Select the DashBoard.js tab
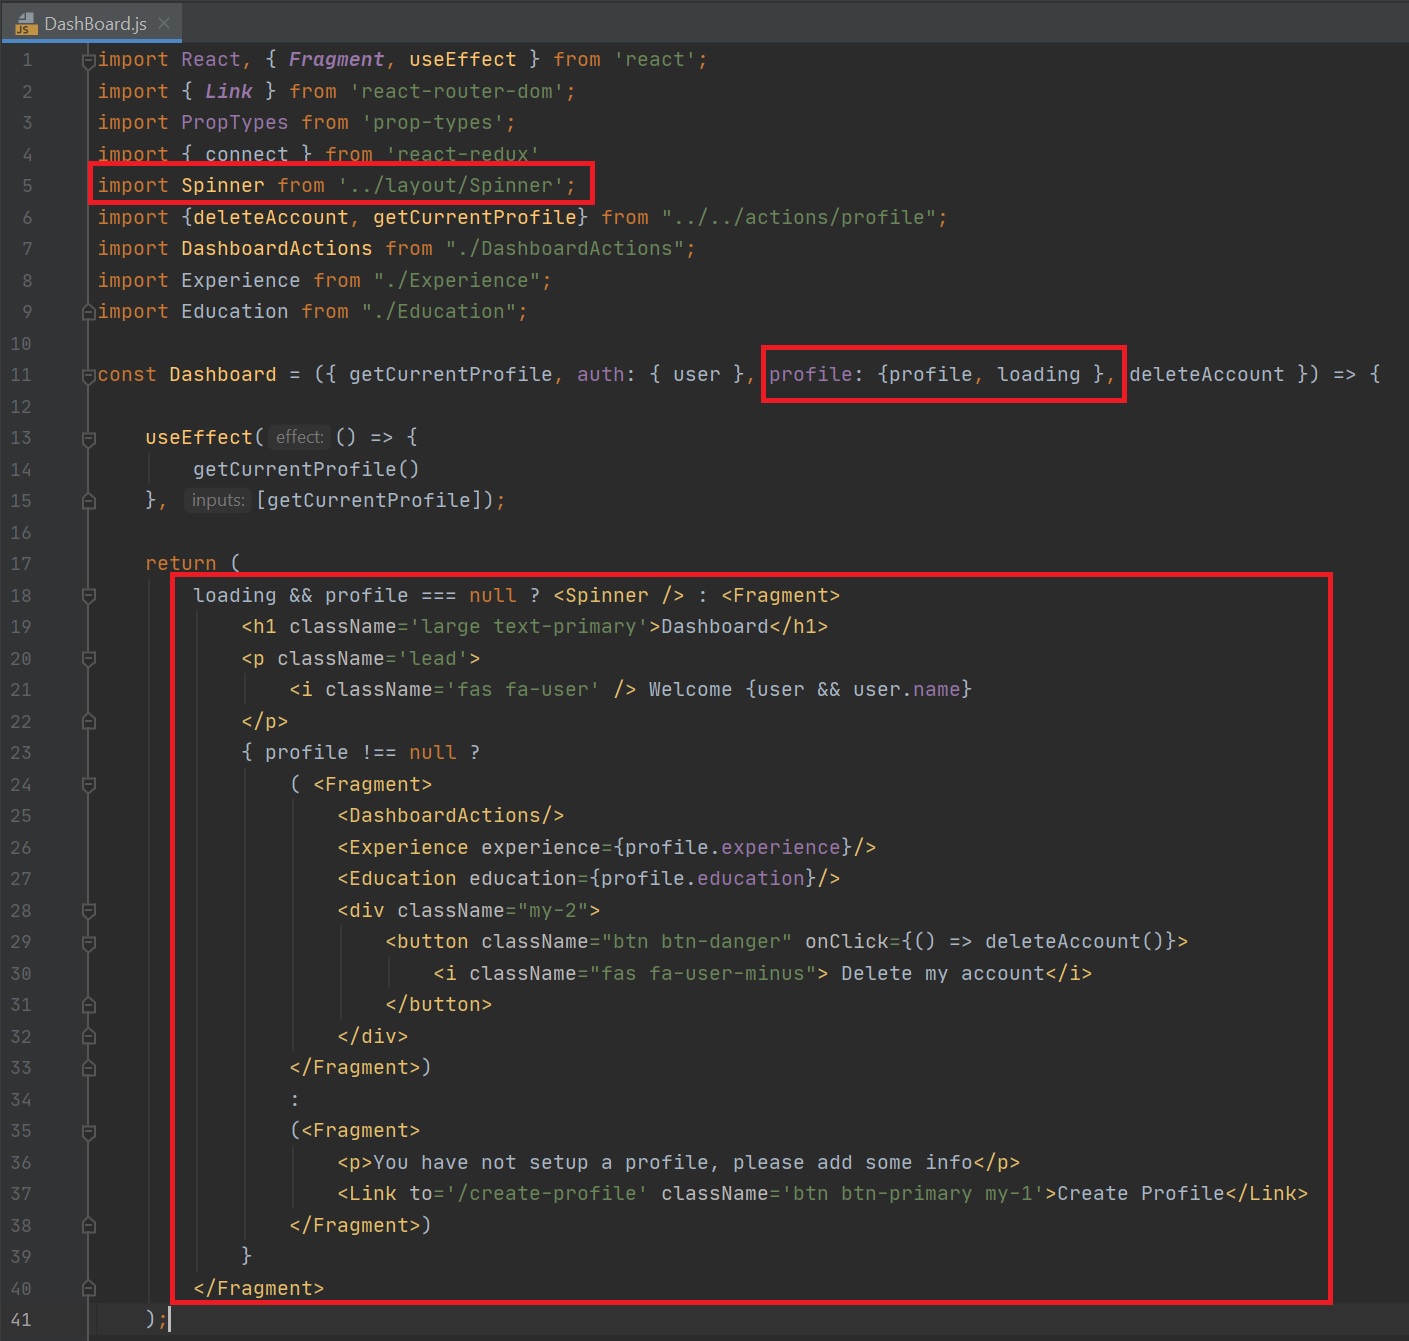The image size is (1409, 1341). click(95, 24)
